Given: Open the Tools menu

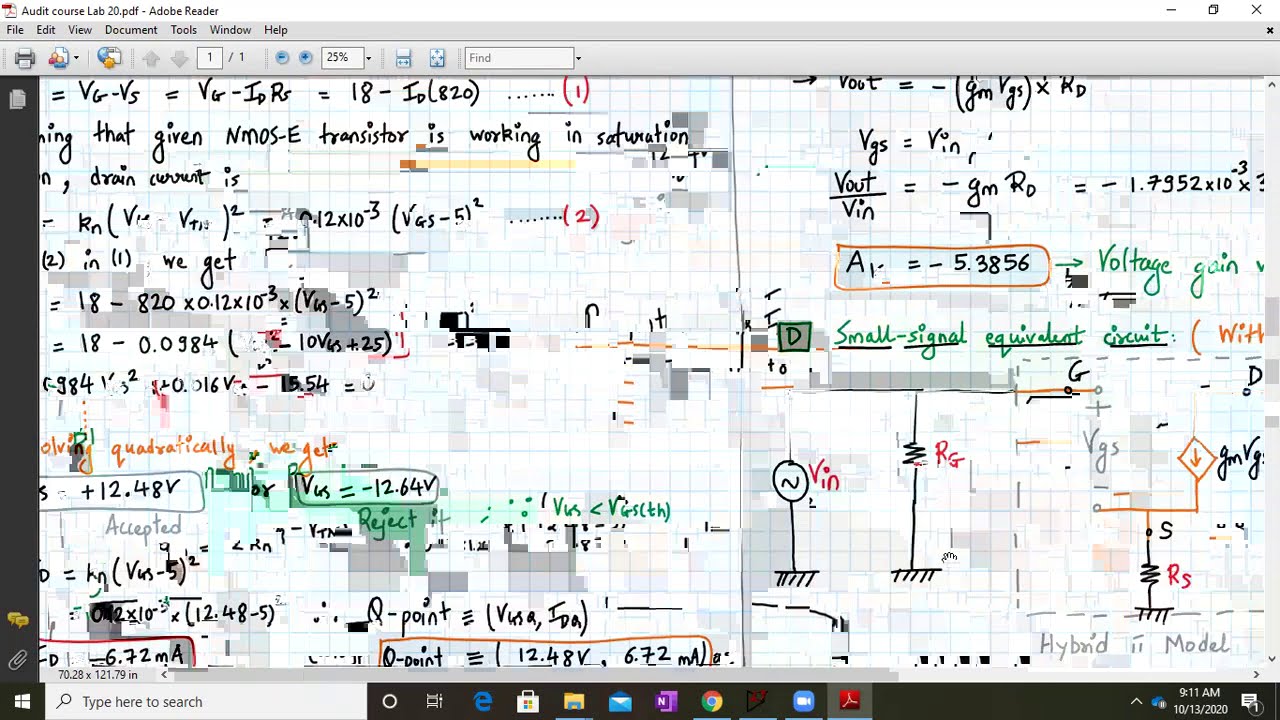Looking at the screenshot, I should [x=184, y=30].
